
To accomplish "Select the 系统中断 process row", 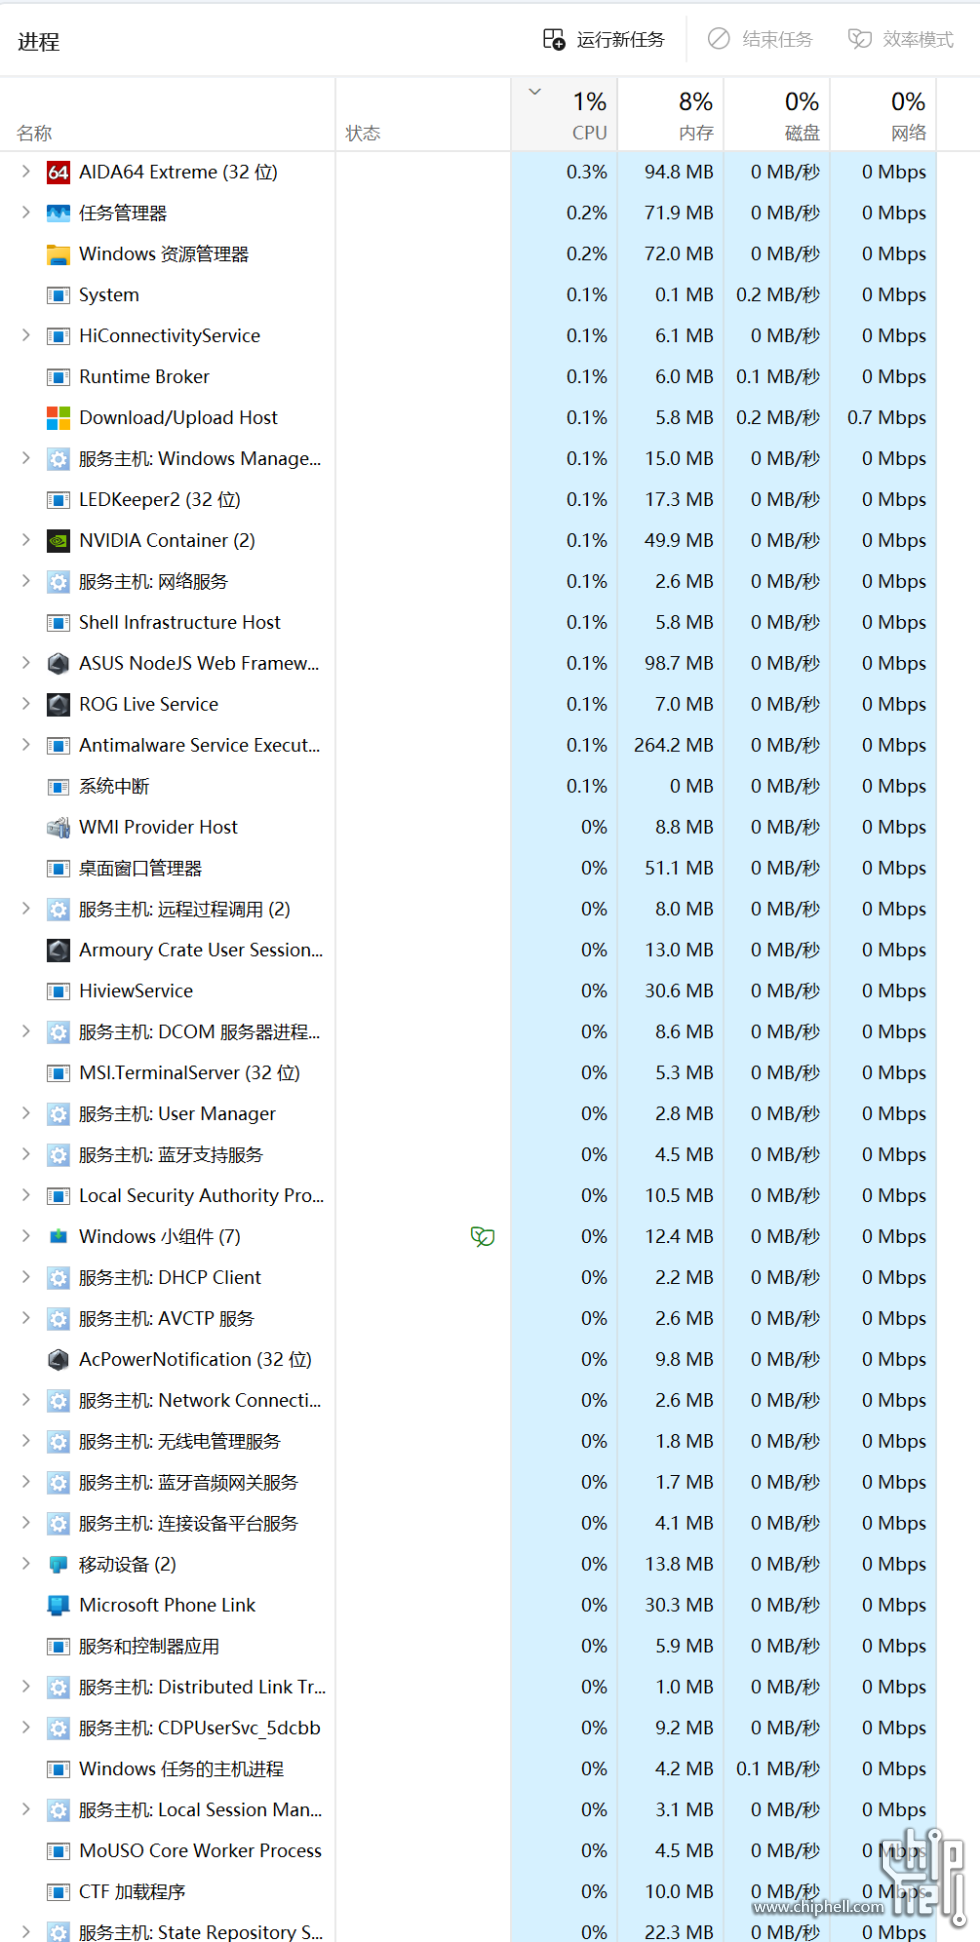I will click(468, 787).
